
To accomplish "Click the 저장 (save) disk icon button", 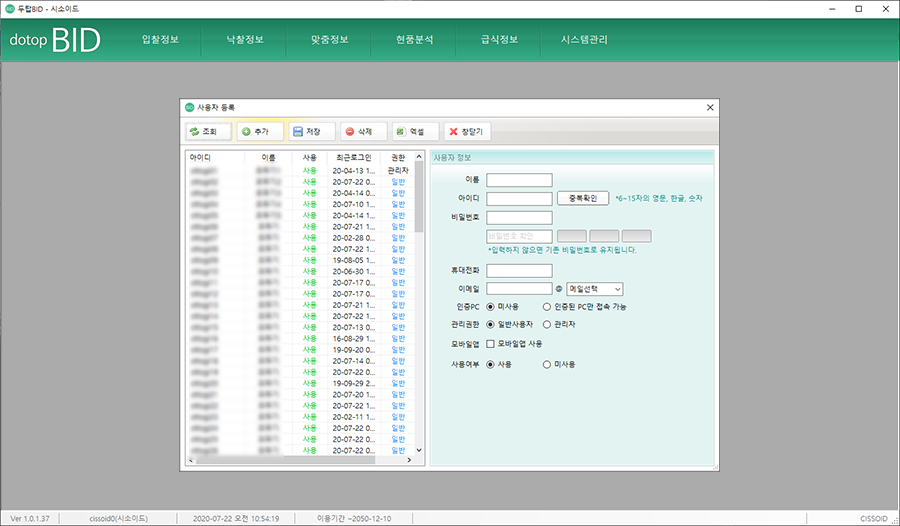I will [312, 131].
